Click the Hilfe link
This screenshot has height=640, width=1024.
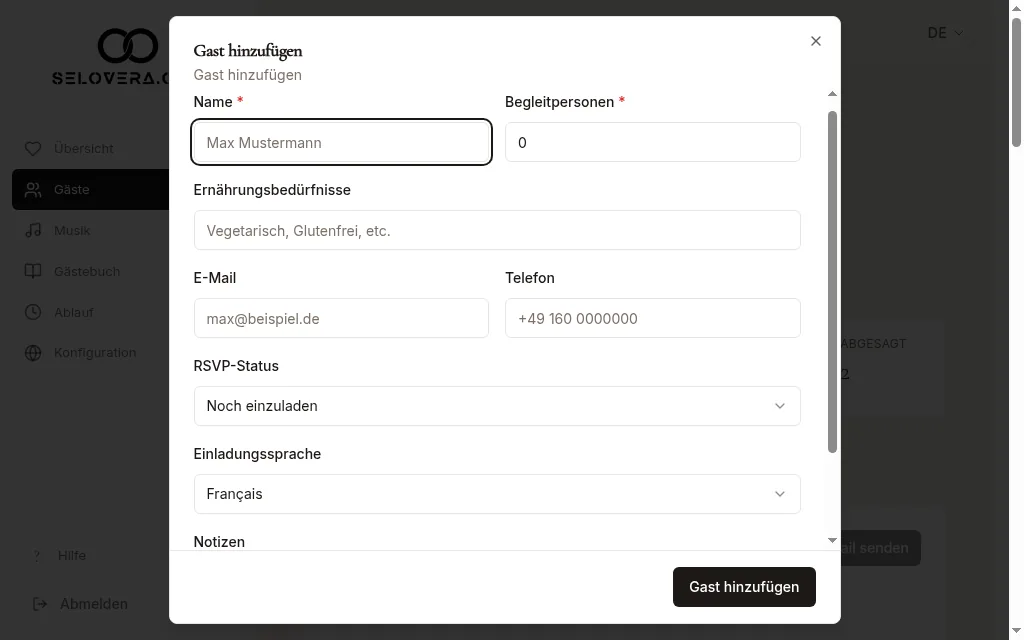point(71,555)
